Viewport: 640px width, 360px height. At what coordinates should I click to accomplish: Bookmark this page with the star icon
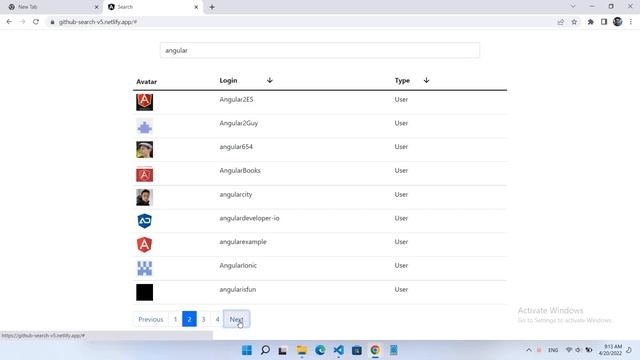(x=574, y=22)
